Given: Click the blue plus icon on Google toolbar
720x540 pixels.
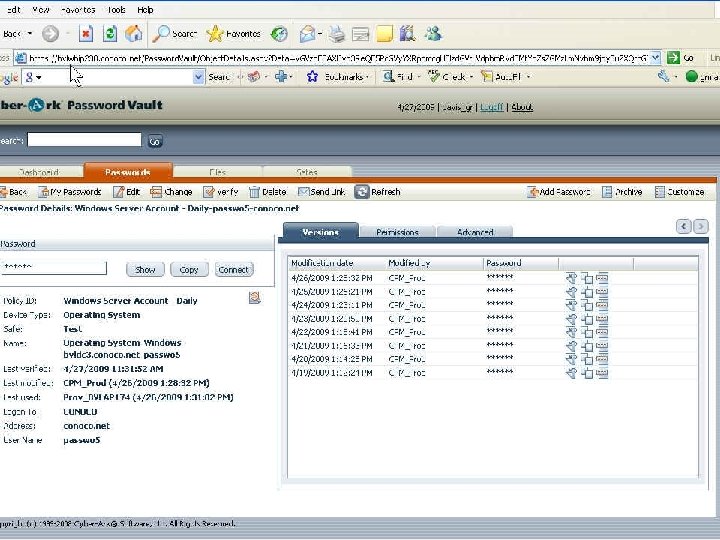Looking at the screenshot, I should coord(281,77).
